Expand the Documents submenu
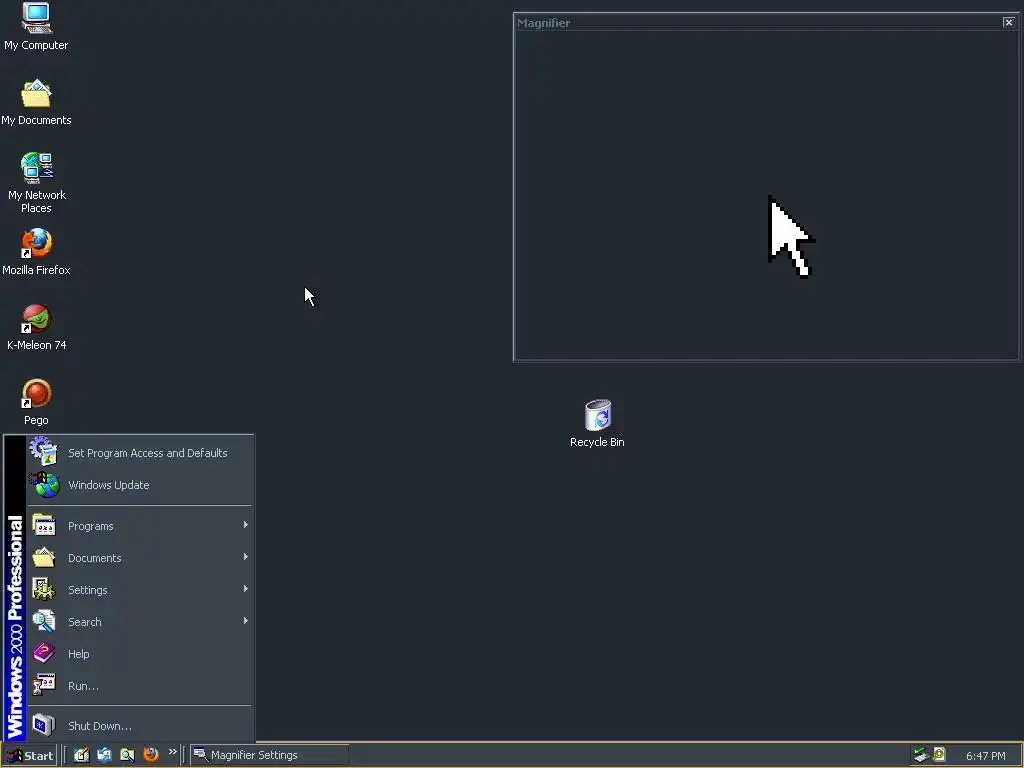Screen dimensions: 1024x768 (139, 558)
